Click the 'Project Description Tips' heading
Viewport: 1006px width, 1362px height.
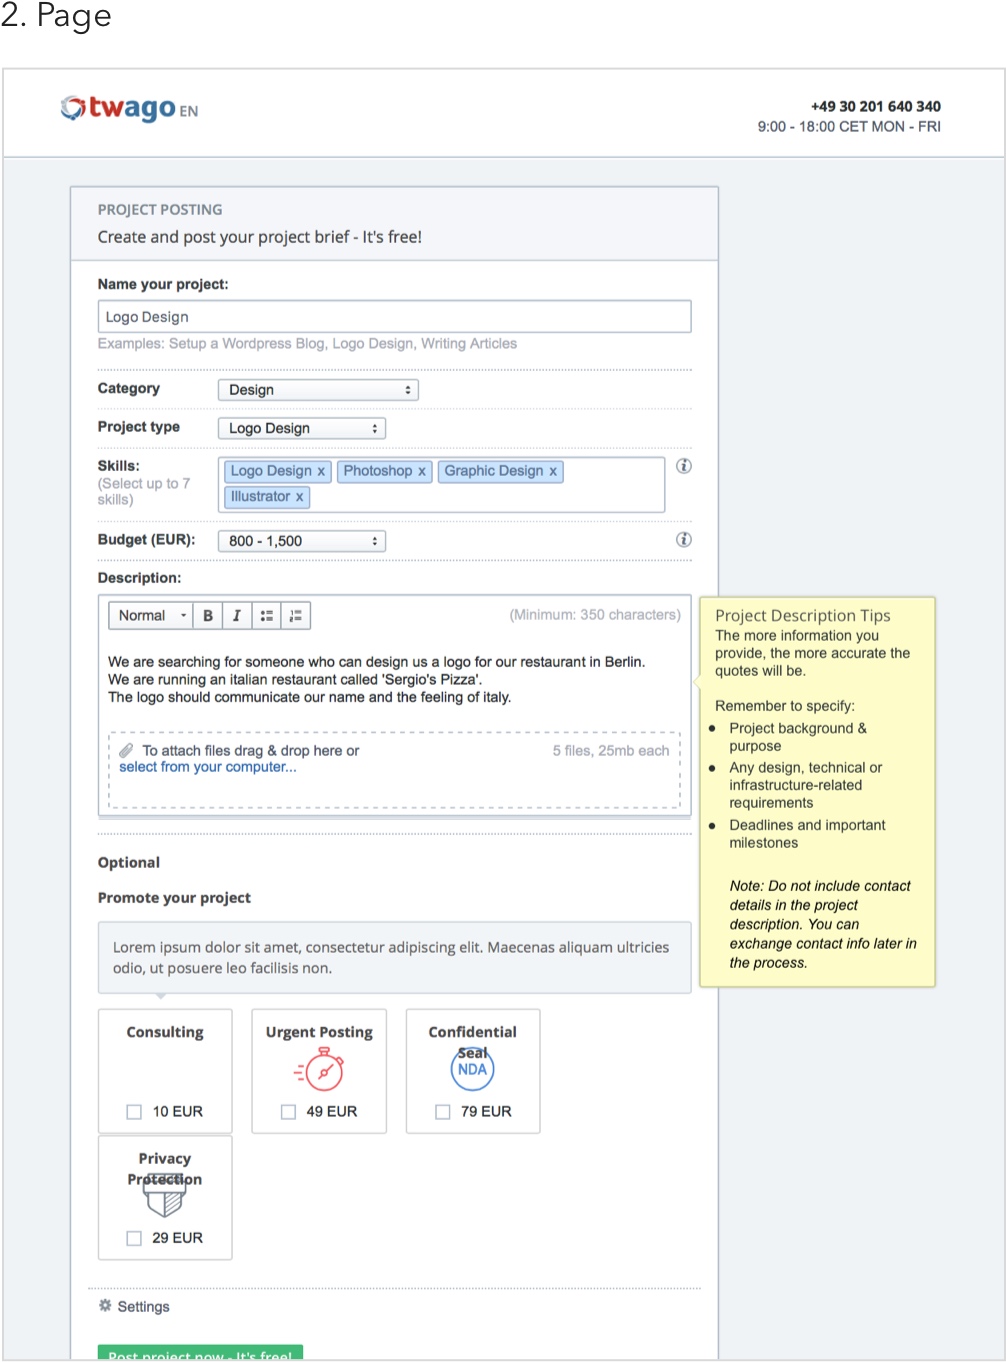click(x=802, y=616)
